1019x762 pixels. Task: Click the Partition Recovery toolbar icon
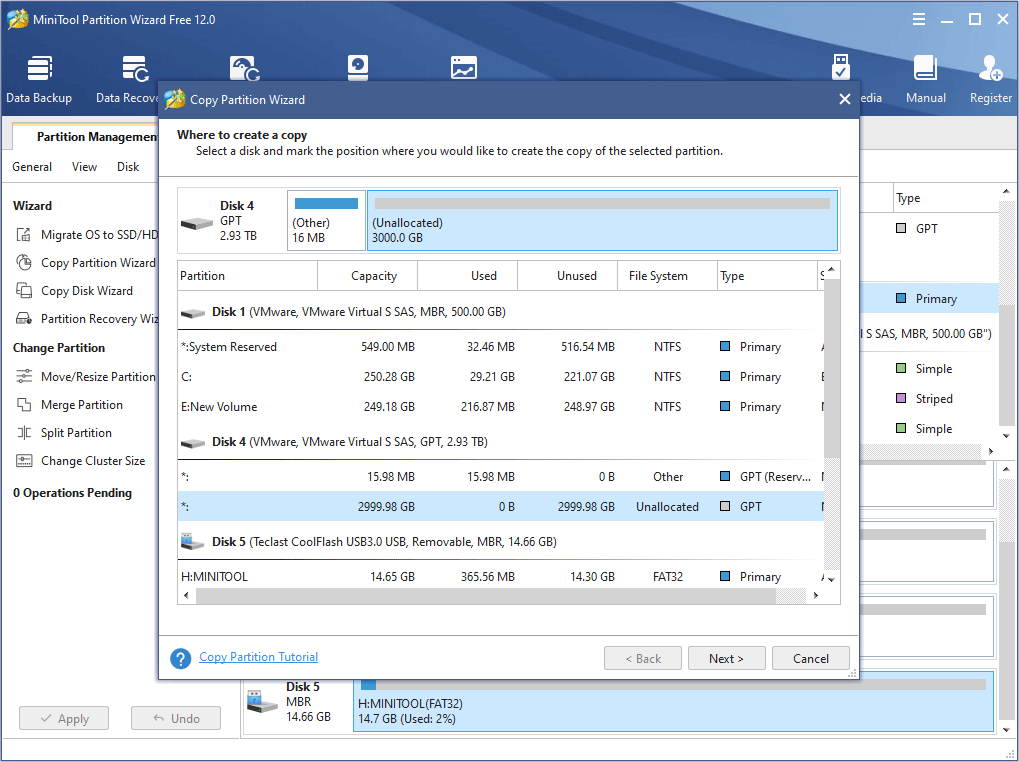244,68
